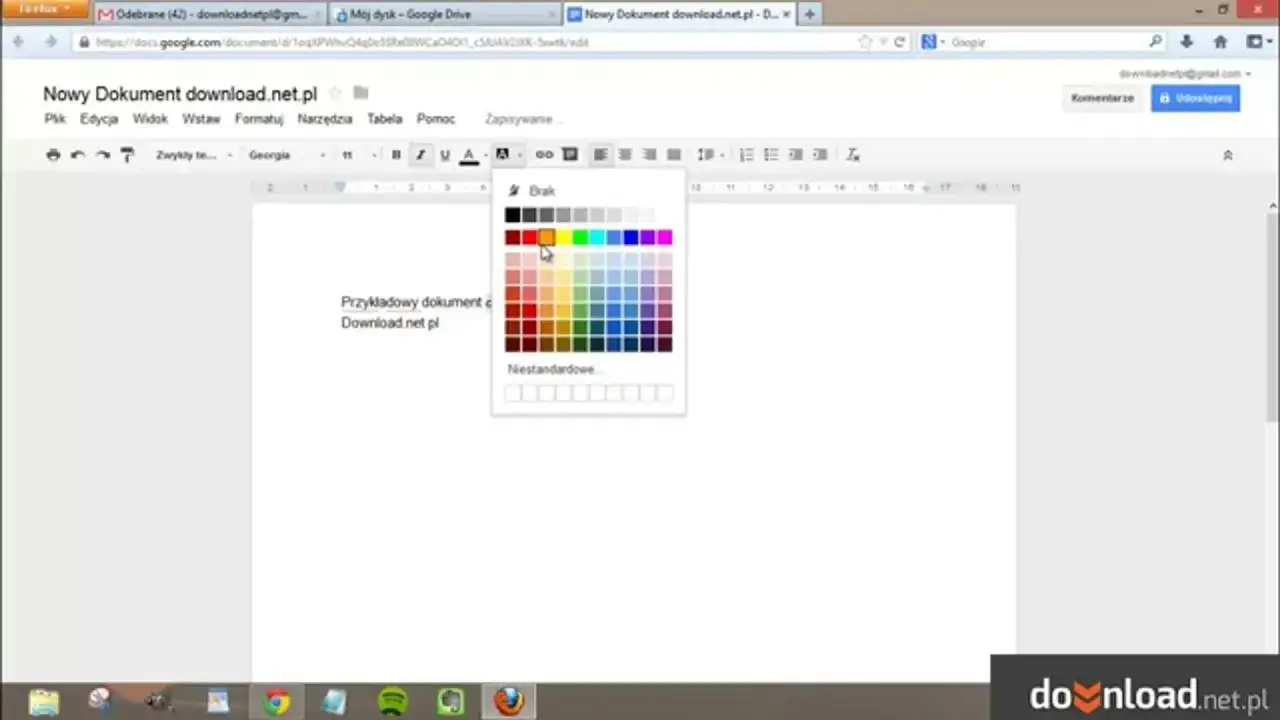Open the file explorer from the taskbar
Viewport: 1280px width, 720px height.
[44, 702]
